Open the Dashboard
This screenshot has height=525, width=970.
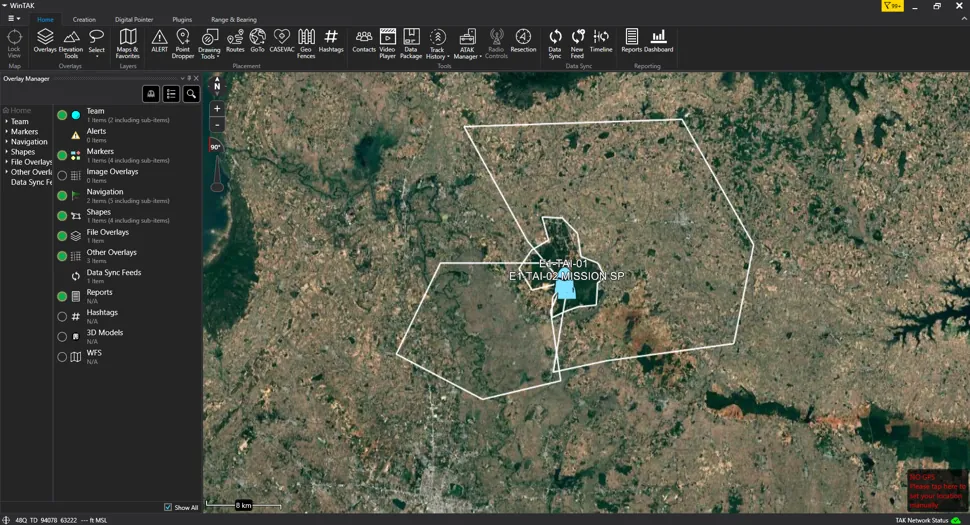point(659,41)
